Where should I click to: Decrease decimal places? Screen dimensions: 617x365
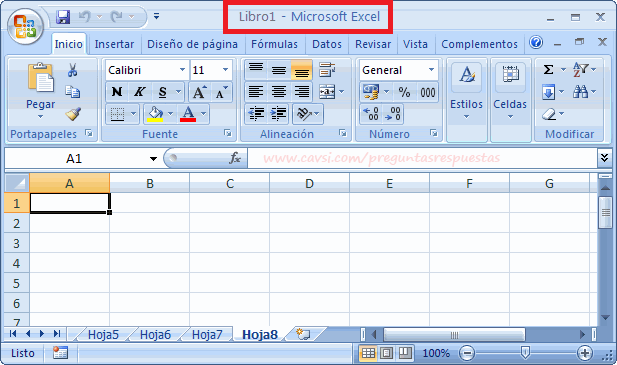(393, 114)
